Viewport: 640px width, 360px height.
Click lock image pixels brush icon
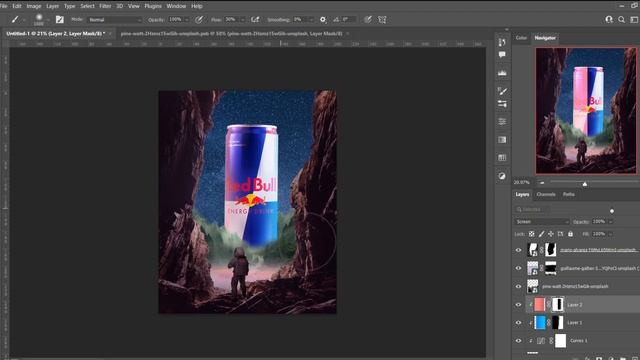541,234
